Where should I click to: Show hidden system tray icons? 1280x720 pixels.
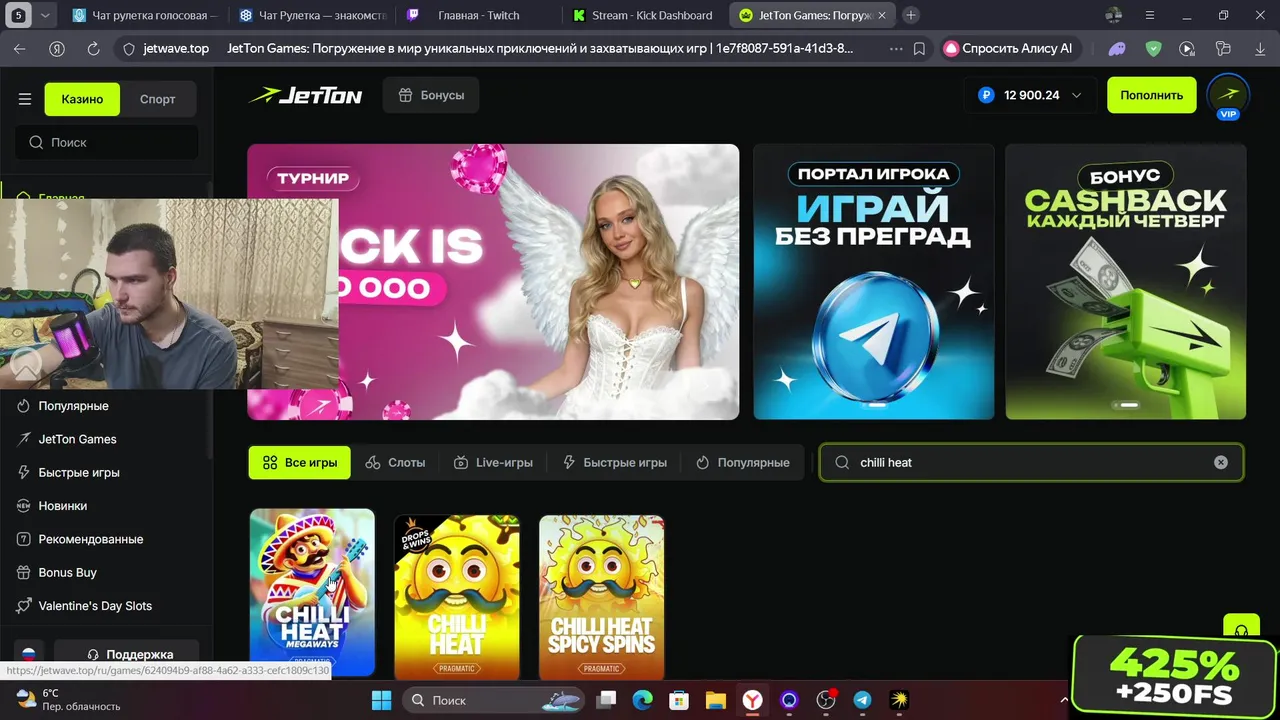point(1064,700)
